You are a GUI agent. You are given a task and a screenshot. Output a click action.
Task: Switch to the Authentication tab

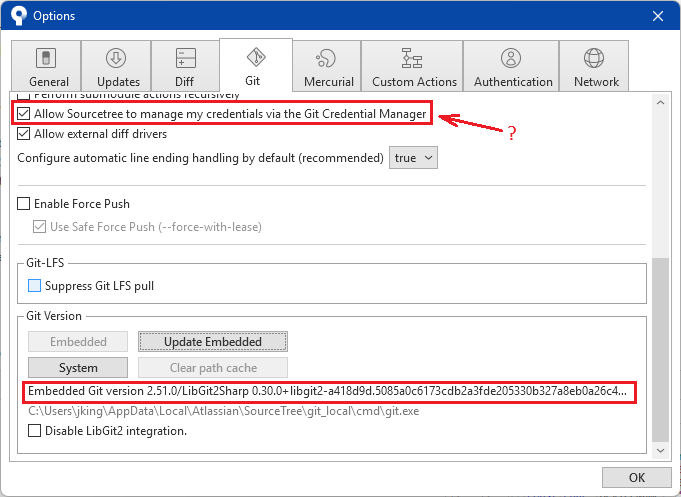pos(511,66)
